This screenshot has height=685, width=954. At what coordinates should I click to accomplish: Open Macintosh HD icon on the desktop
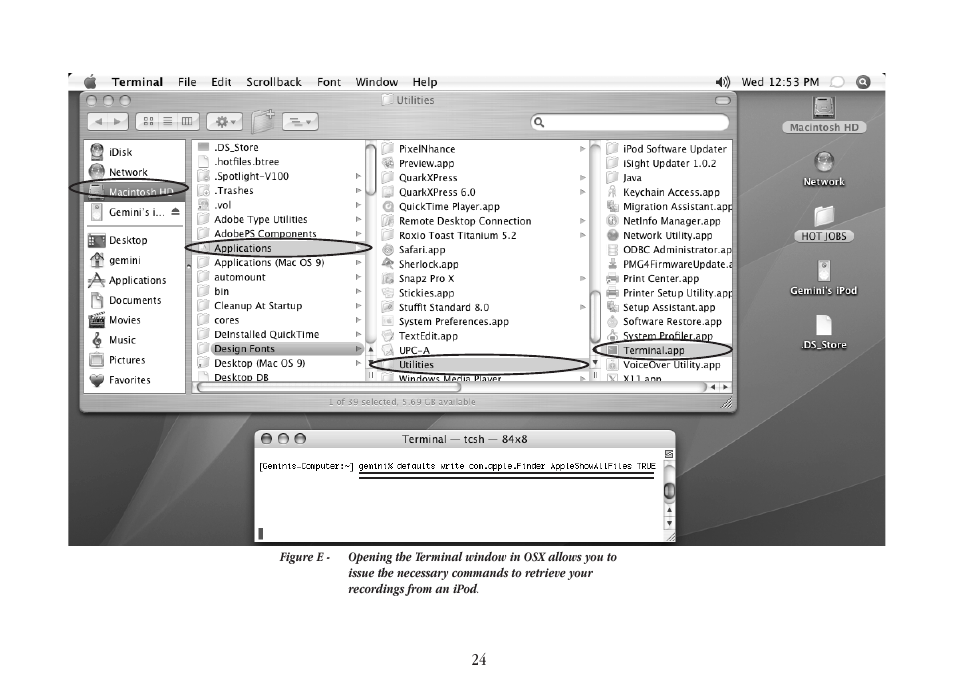point(824,114)
